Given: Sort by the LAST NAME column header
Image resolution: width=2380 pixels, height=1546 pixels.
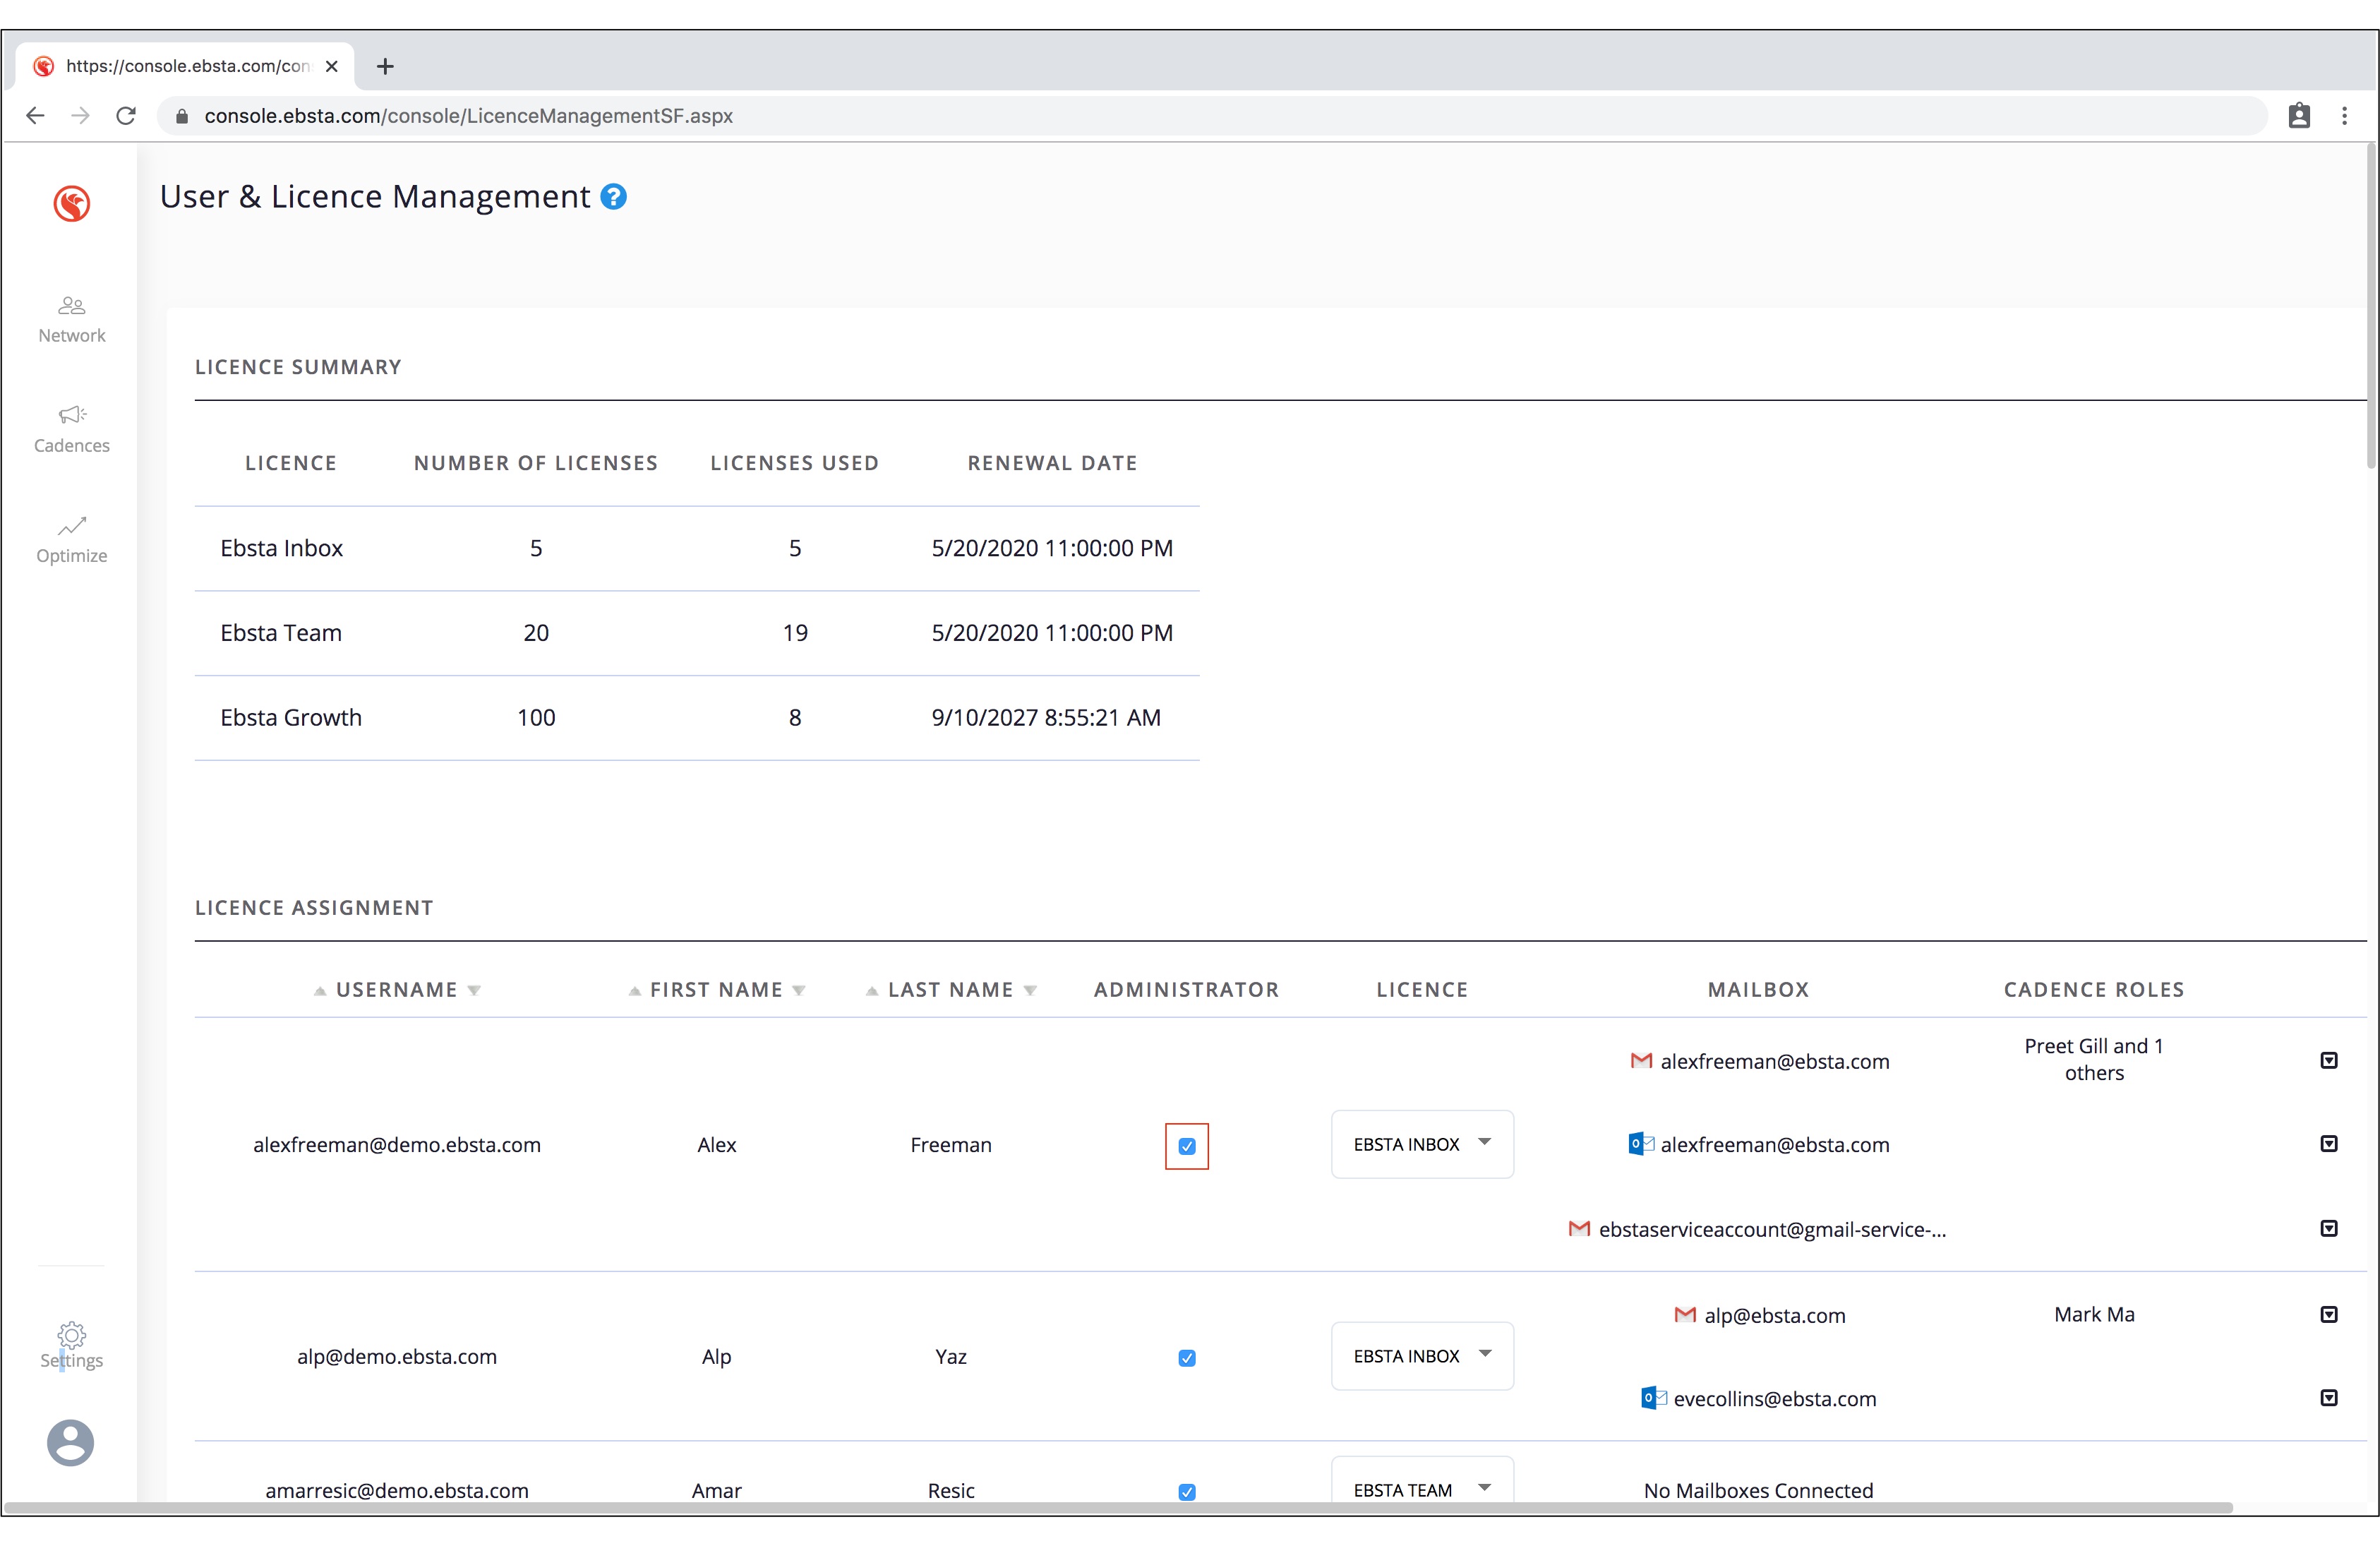Looking at the screenshot, I should coord(949,990).
